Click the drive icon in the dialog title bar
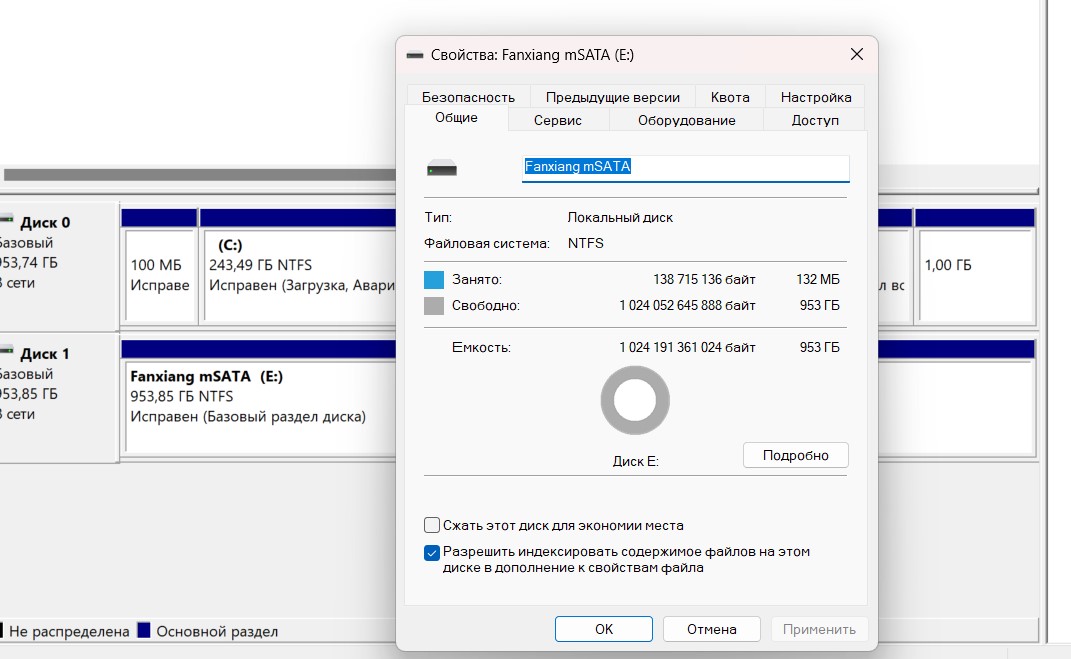The image size is (1071, 659). pos(415,55)
